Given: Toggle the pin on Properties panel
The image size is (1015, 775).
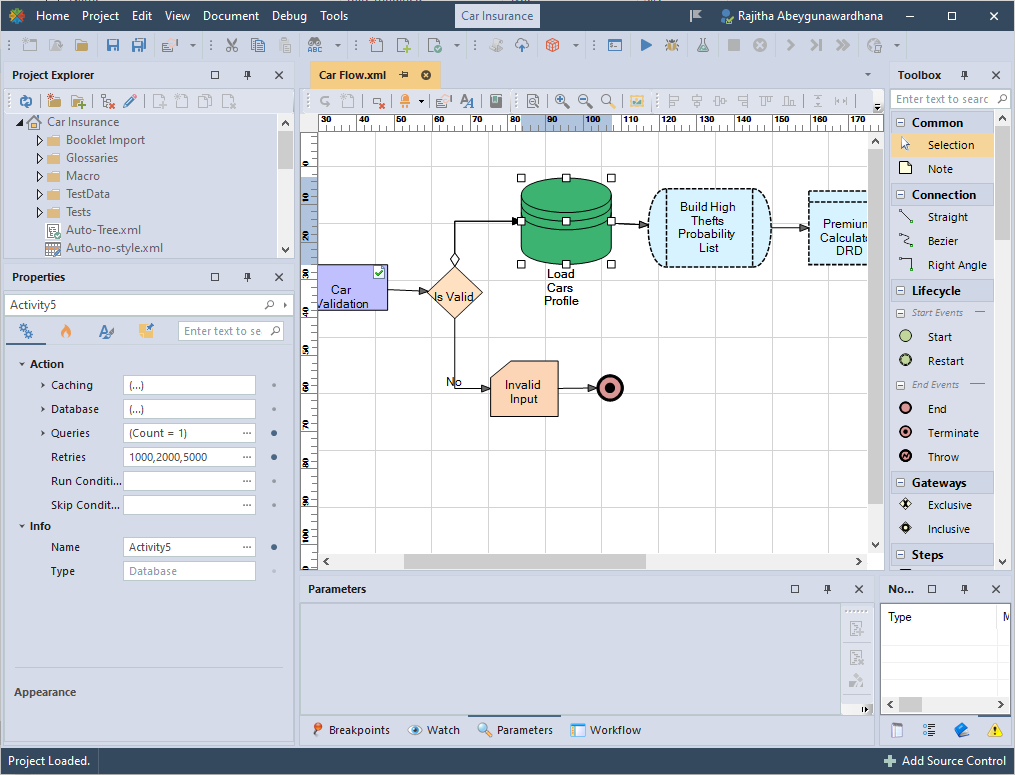Looking at the screenshot, I should (x=247, y=277).
